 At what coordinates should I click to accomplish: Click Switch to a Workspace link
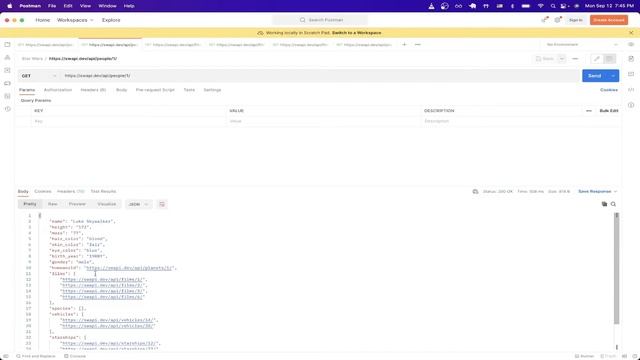pos(356,33)
